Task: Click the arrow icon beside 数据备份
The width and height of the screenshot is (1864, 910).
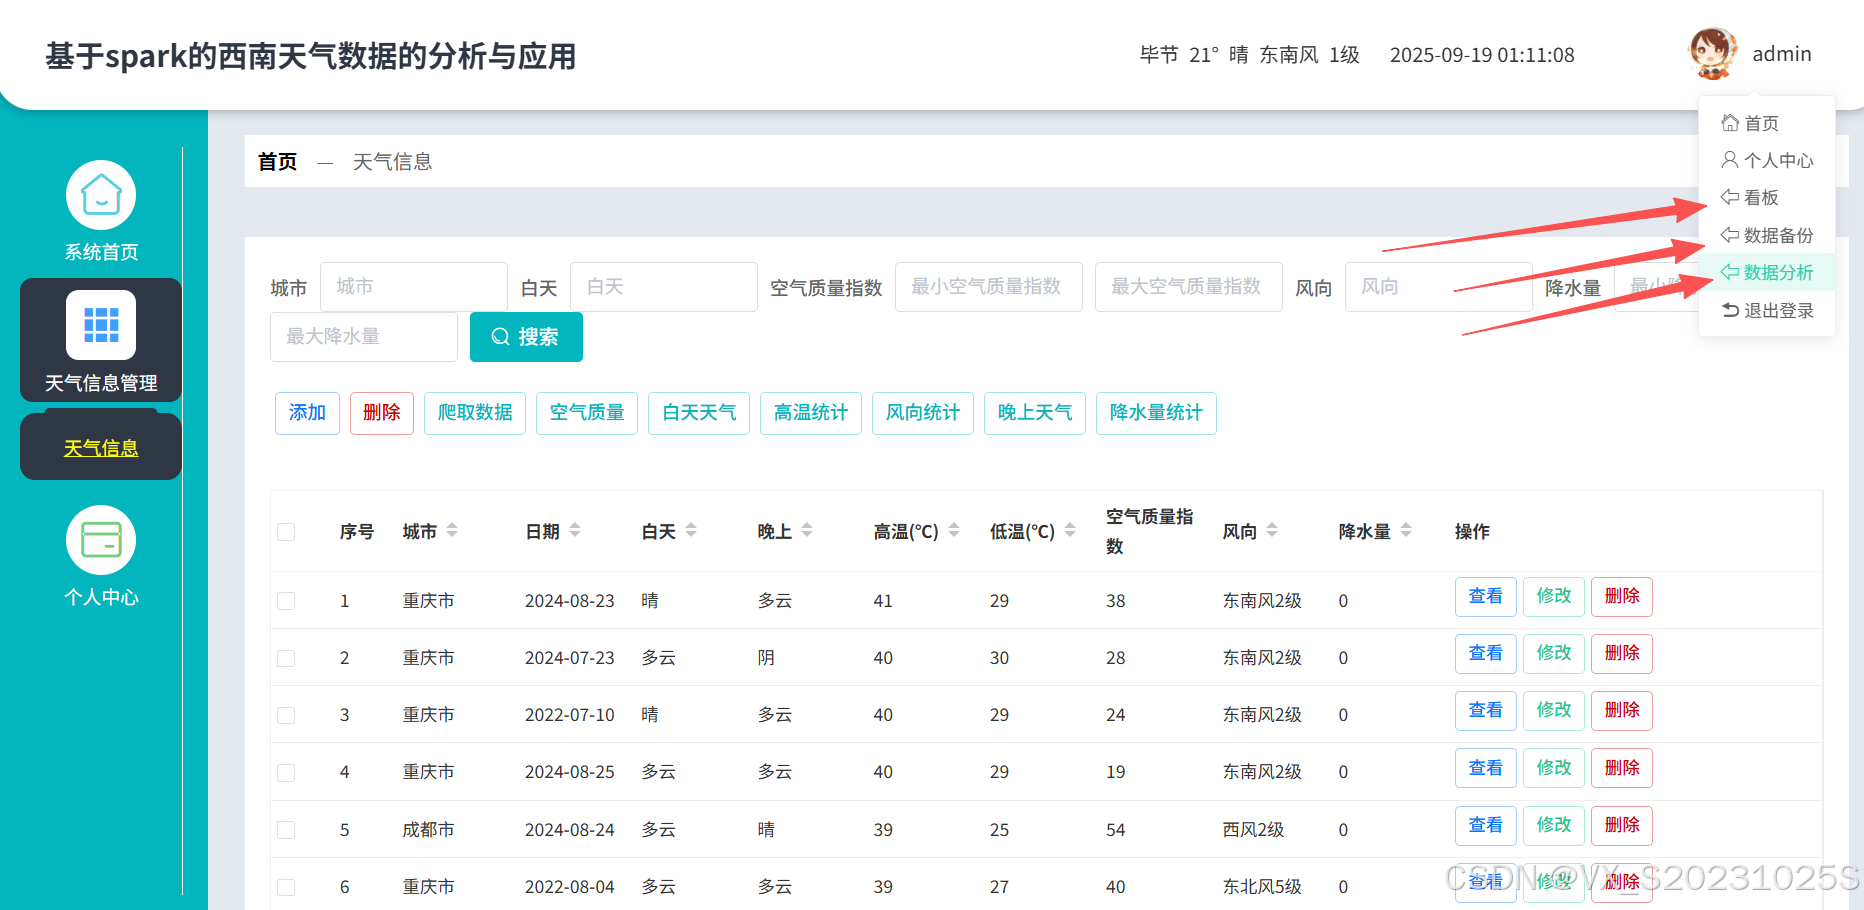Action: coord(1730,235)
